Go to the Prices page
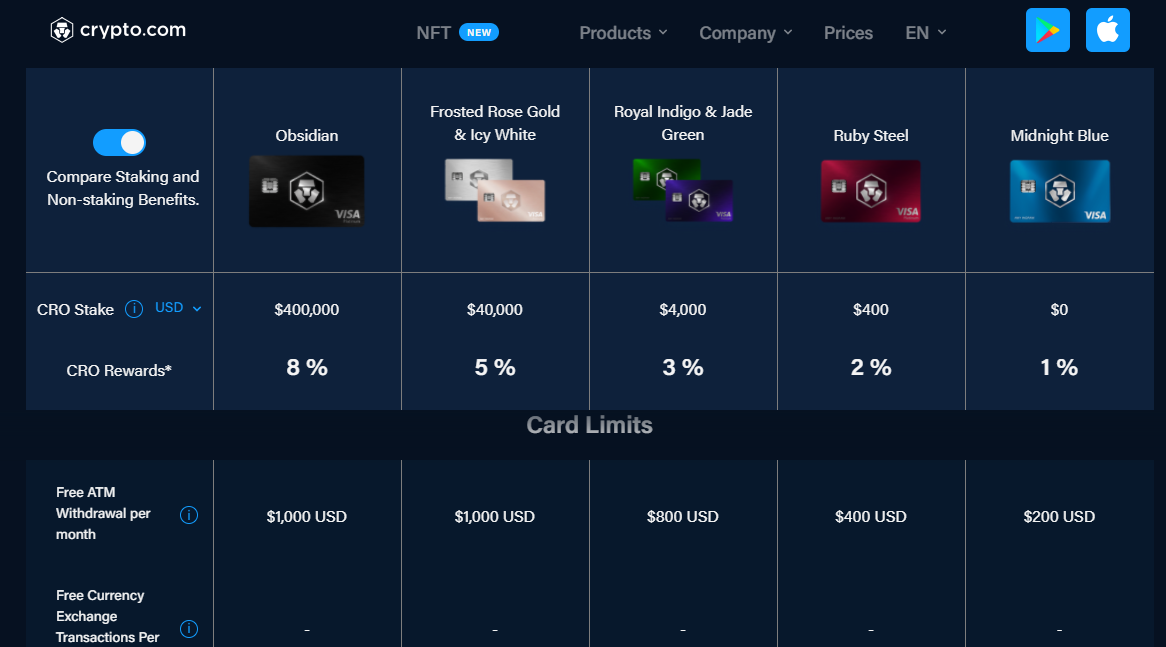 [848, 33]
